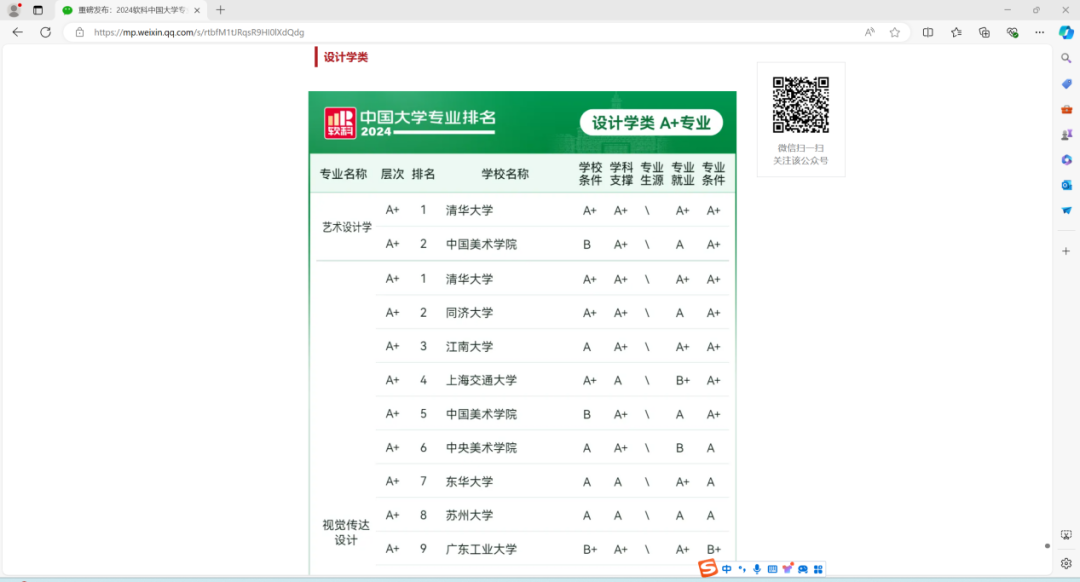Open the Sogou soft keyboard

click(772, 569)
